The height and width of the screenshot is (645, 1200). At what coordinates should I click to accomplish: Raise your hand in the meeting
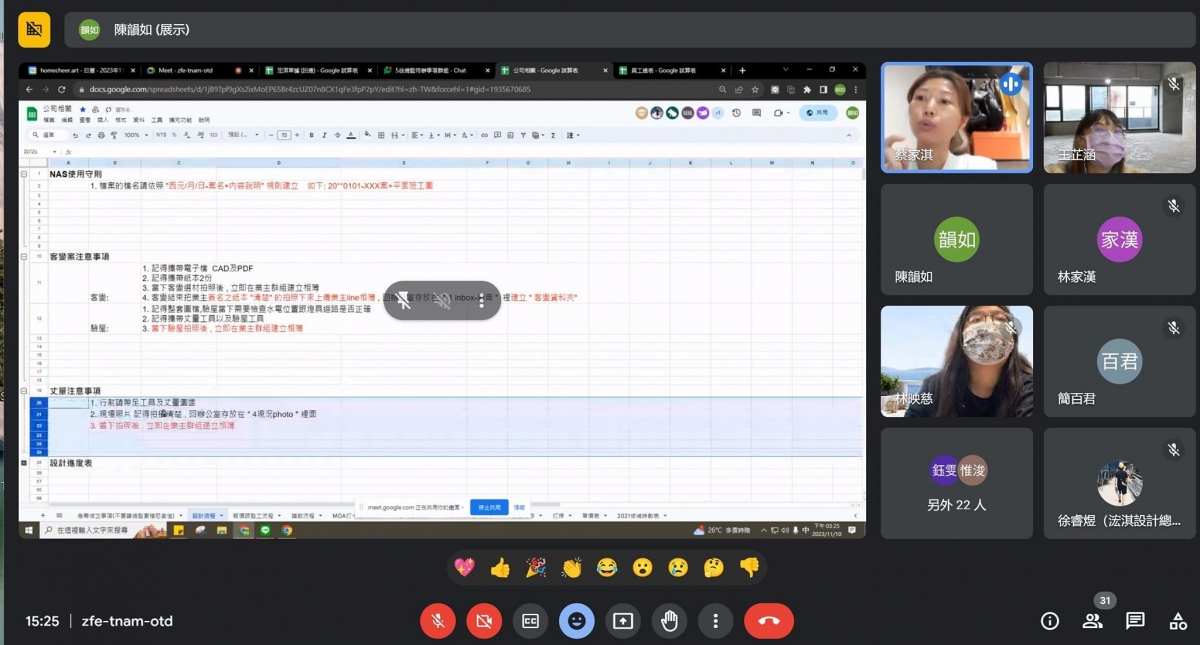click(x=669, y=621)
